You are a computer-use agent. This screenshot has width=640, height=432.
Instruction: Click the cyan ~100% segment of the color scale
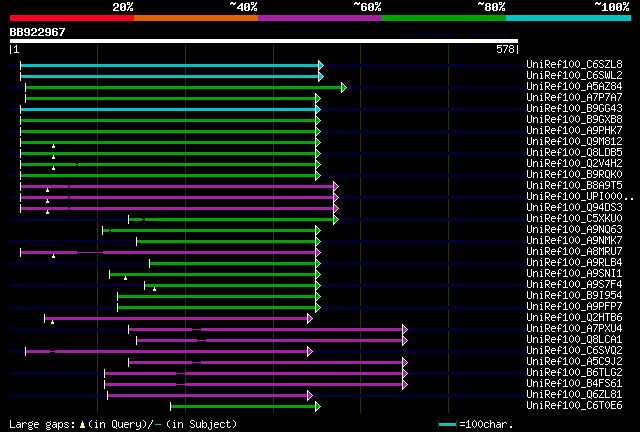(569, 18)
